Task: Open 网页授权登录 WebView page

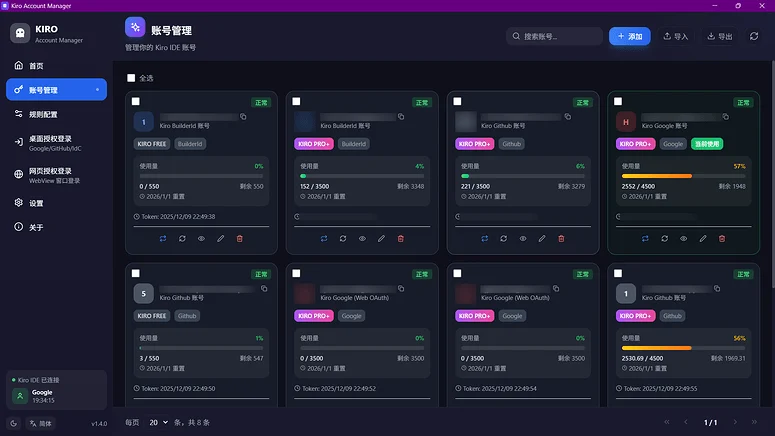Action: [x=56, y=175]
